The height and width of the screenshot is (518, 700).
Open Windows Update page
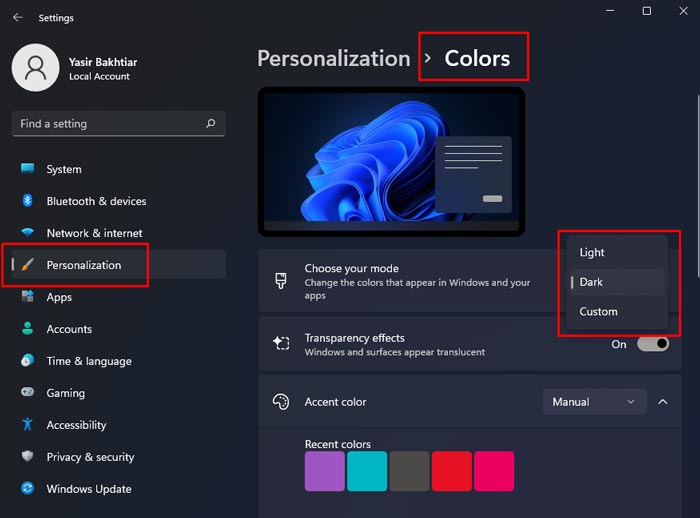pyautogui.click(x=118, y=489)
